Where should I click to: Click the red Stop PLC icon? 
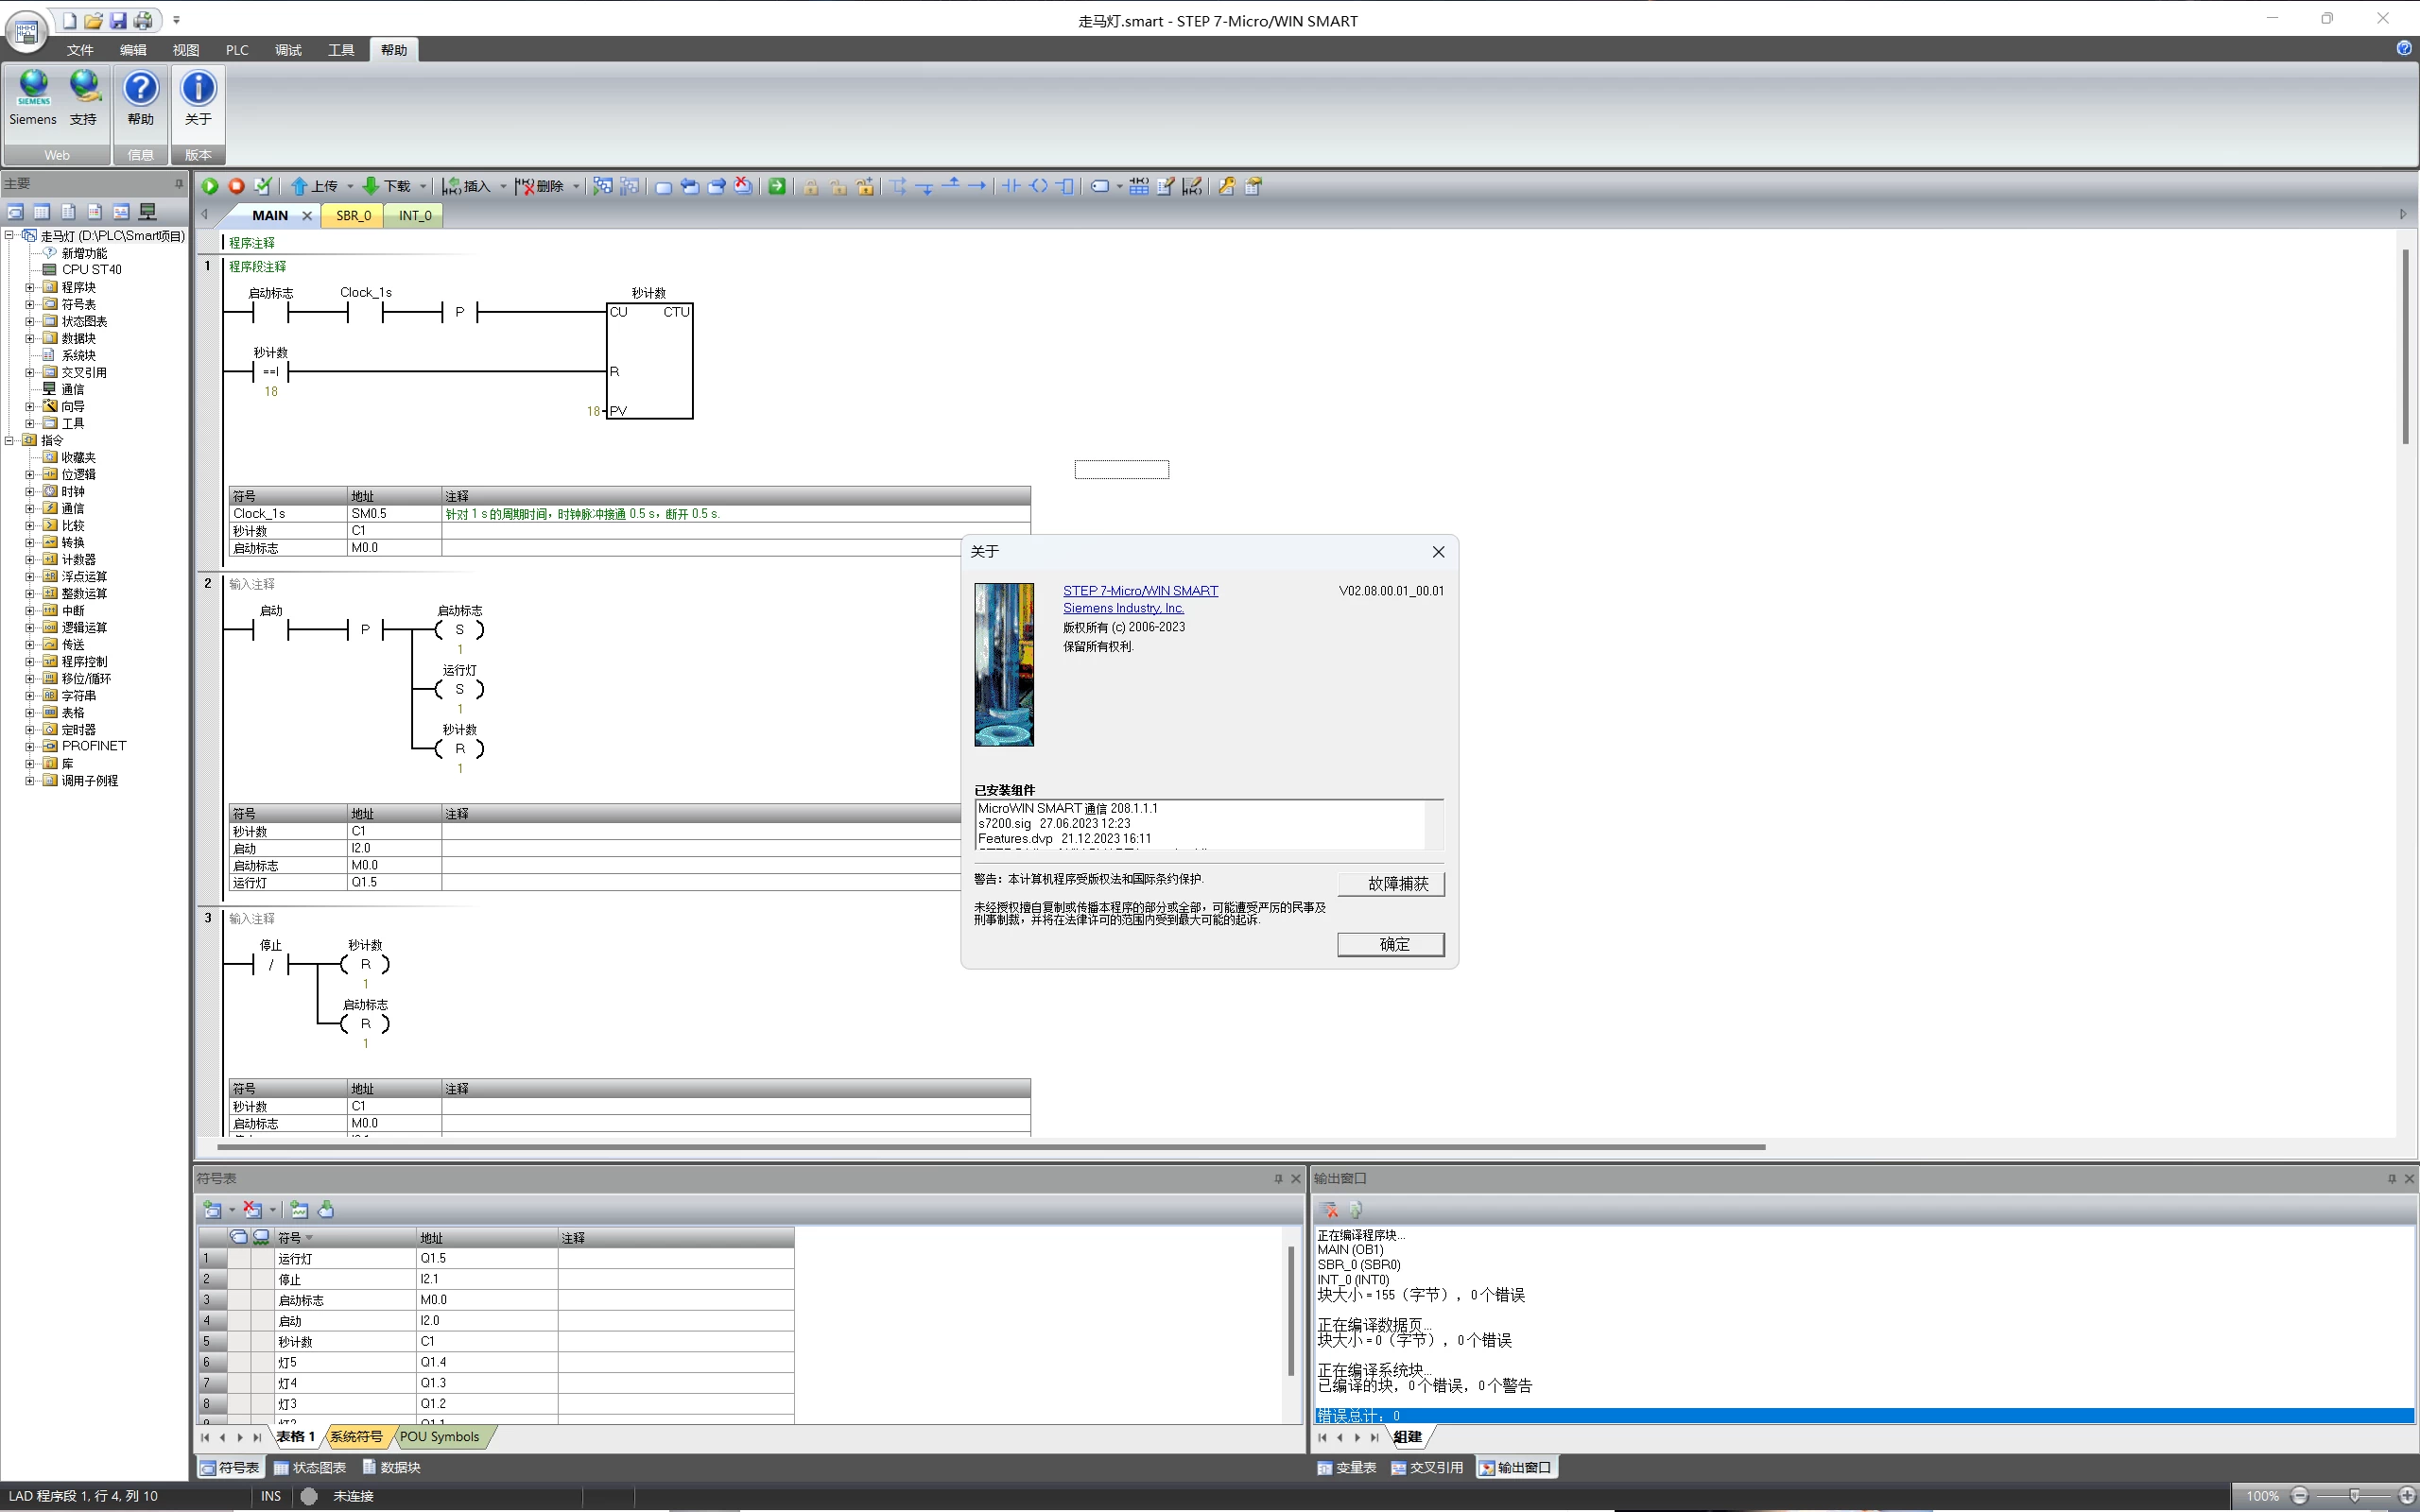point(237,186)
